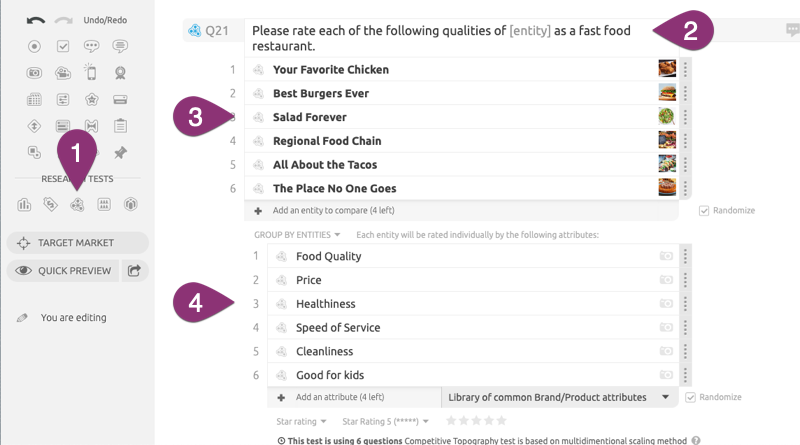Click the Best Burgers Ever thumbnail image
800x445 pixels.
tap(667, 93)
